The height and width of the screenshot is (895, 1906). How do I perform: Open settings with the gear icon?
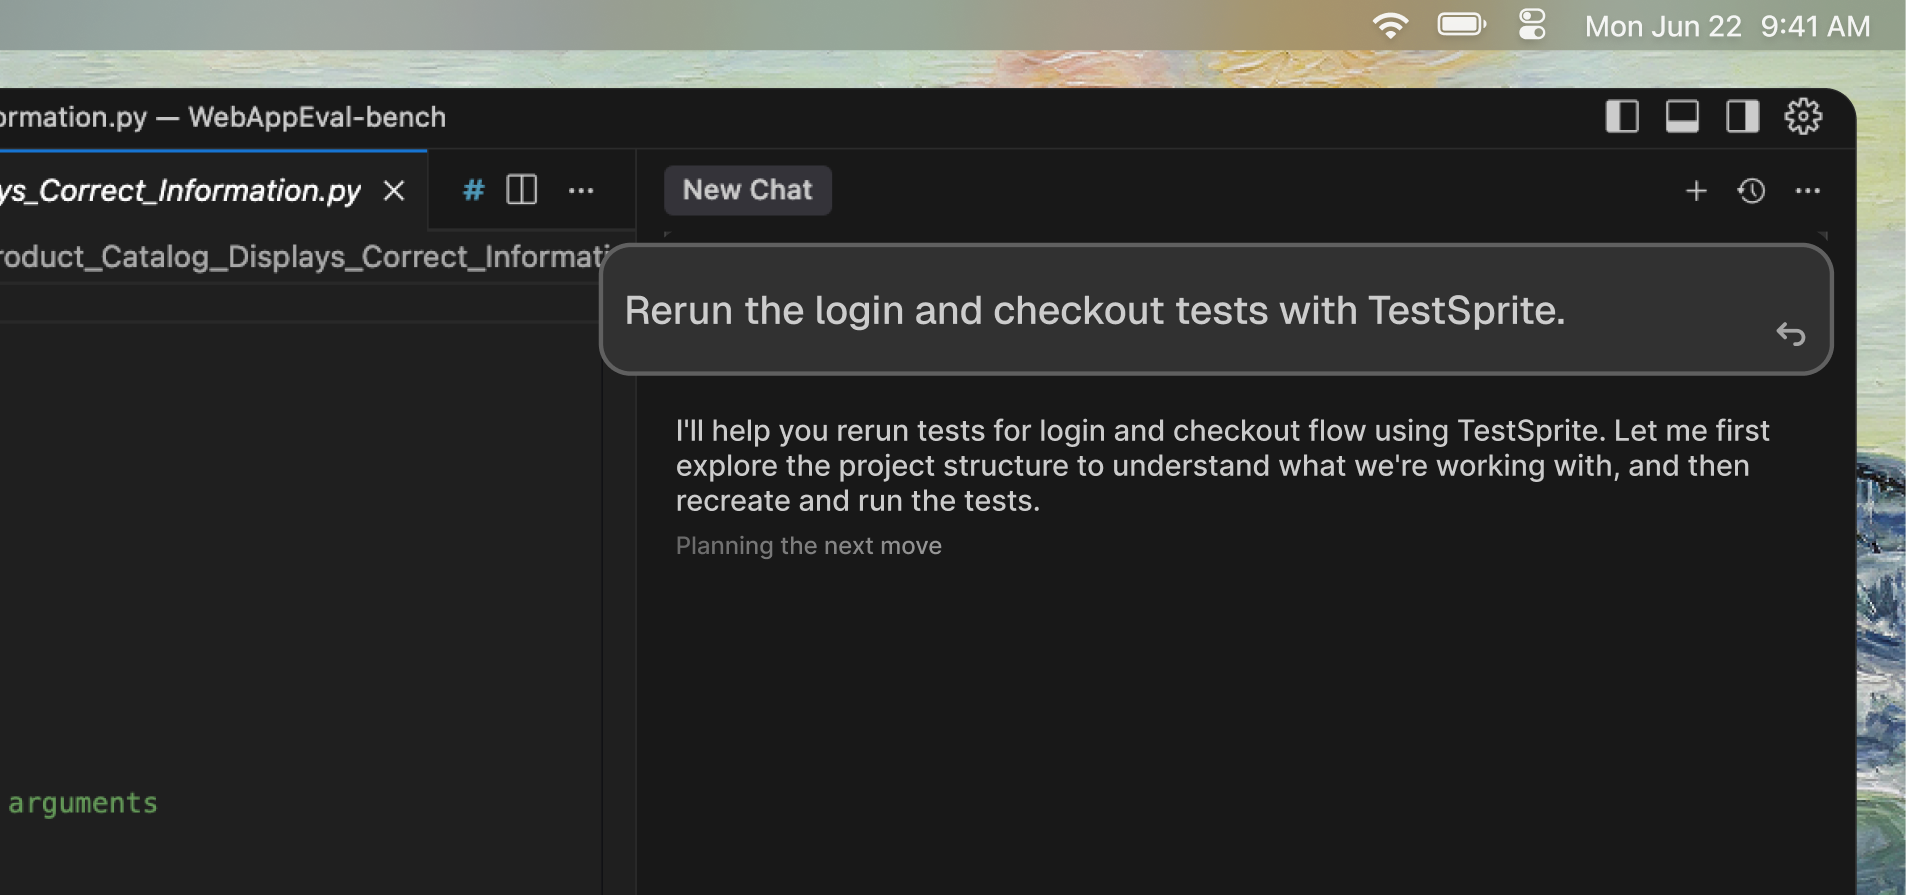(1803, 117)
